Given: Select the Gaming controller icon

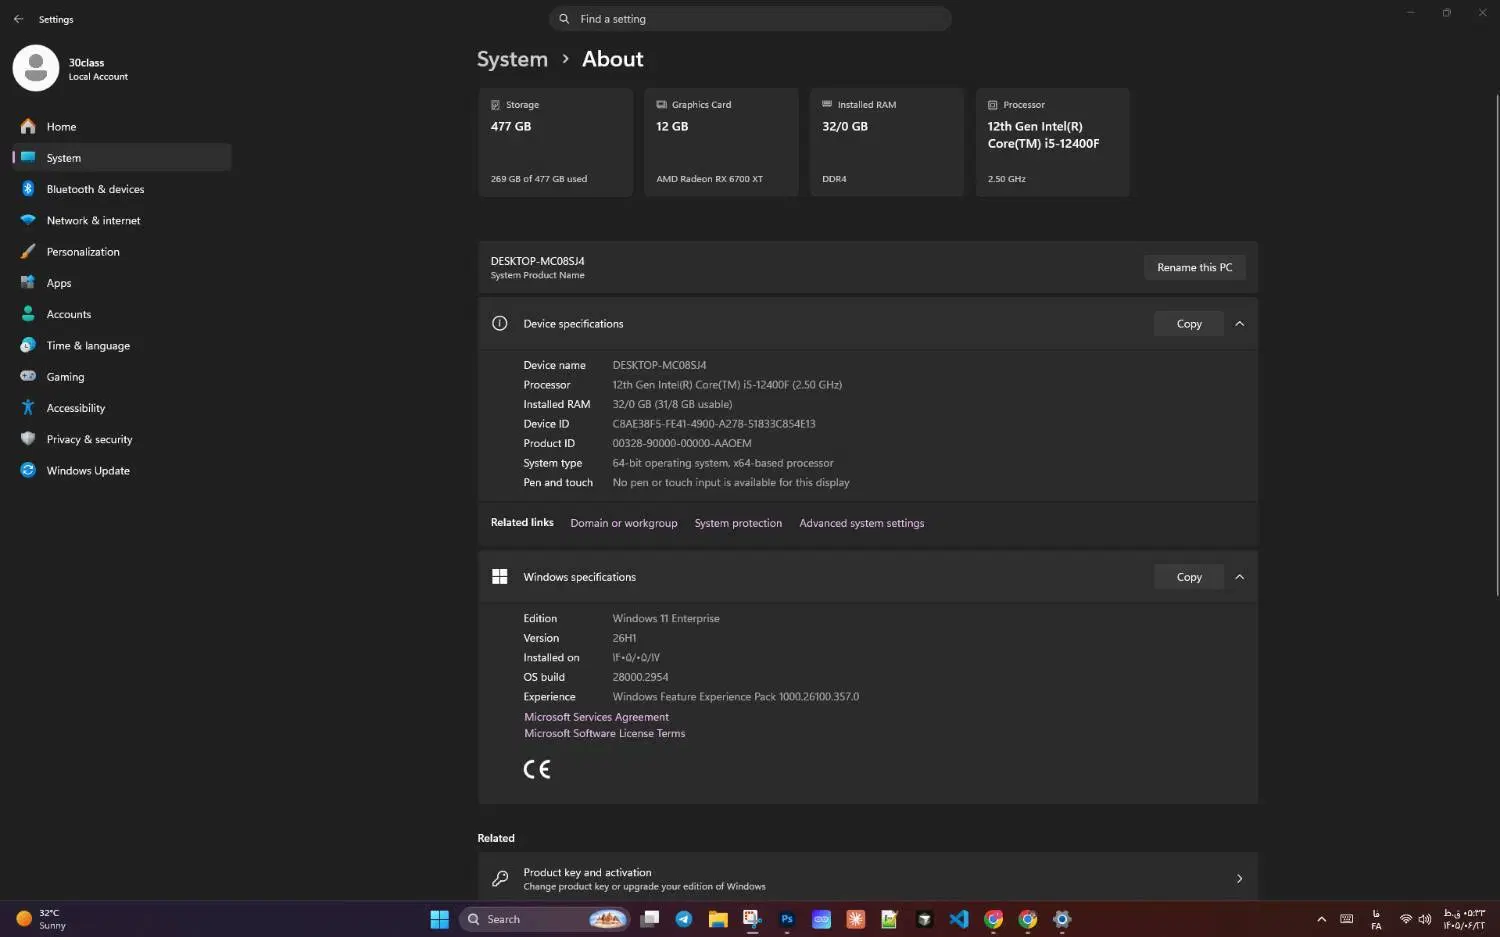Looking at the screenshot, I should (28, 377).
